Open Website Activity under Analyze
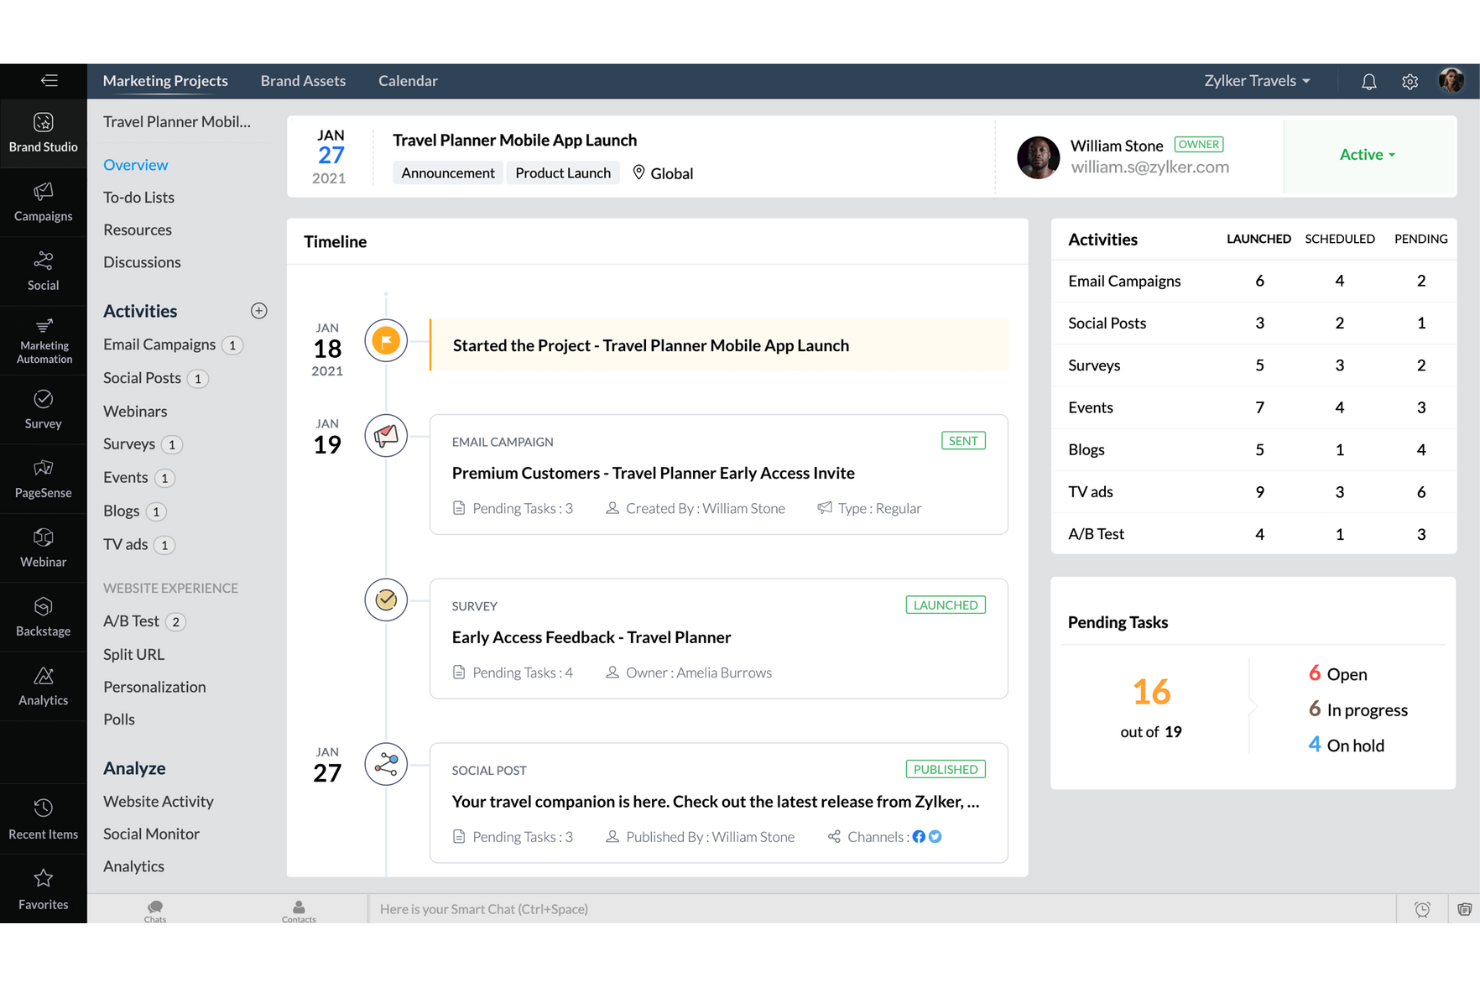 point(158,802)
